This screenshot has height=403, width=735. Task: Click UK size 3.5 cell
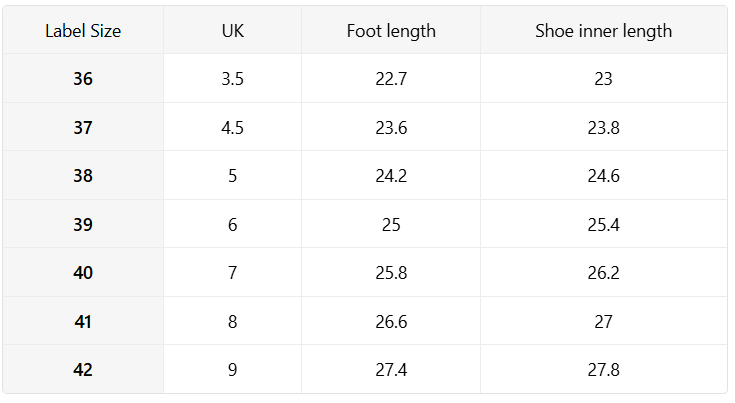232,79
